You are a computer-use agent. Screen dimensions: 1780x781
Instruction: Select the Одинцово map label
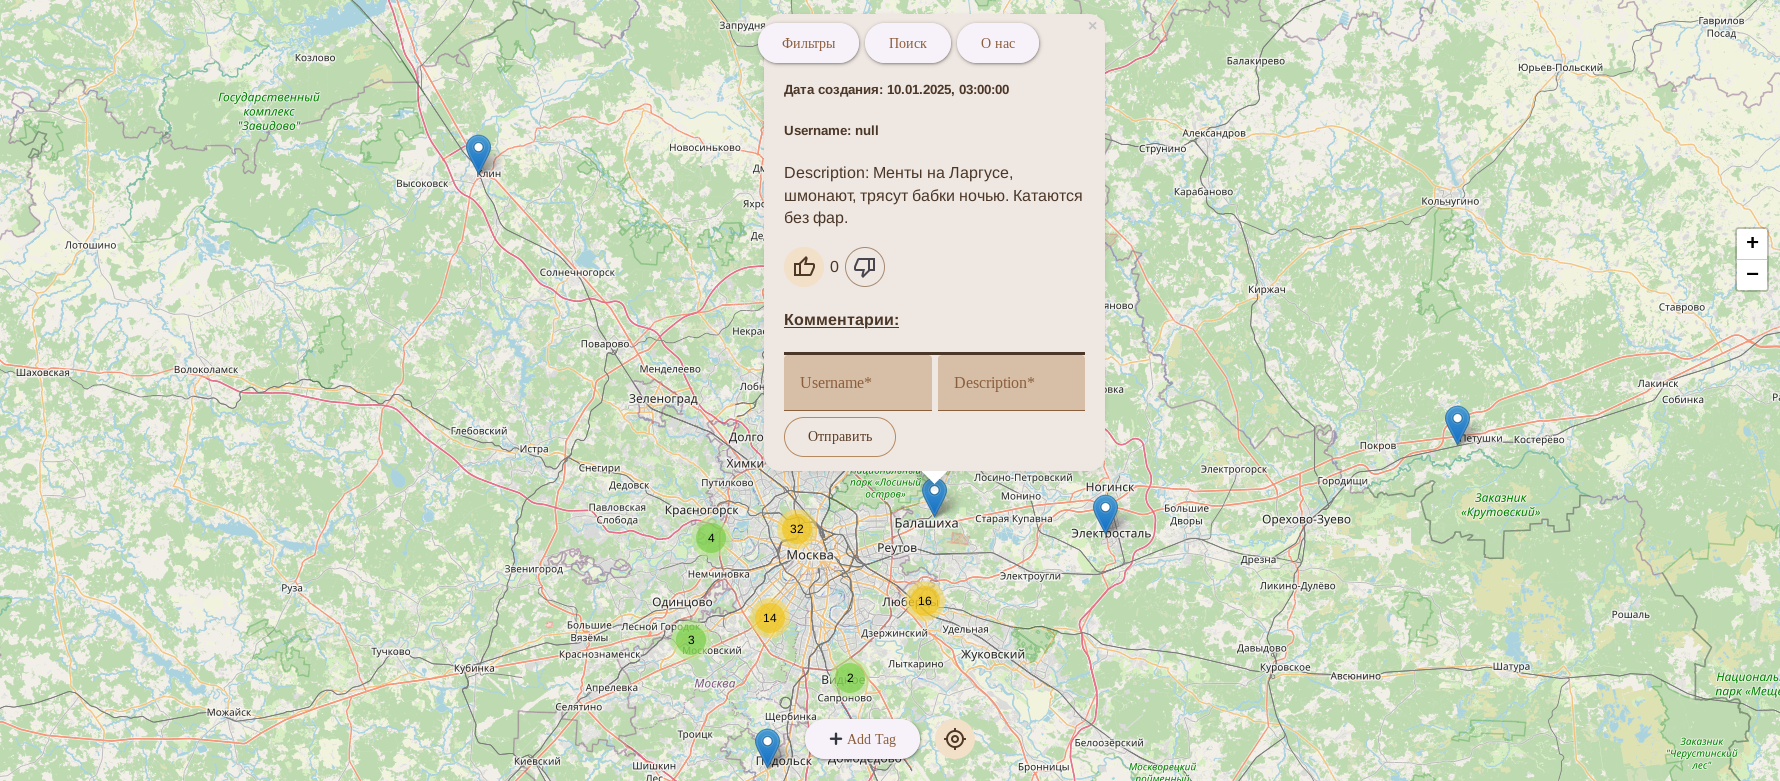682,602
